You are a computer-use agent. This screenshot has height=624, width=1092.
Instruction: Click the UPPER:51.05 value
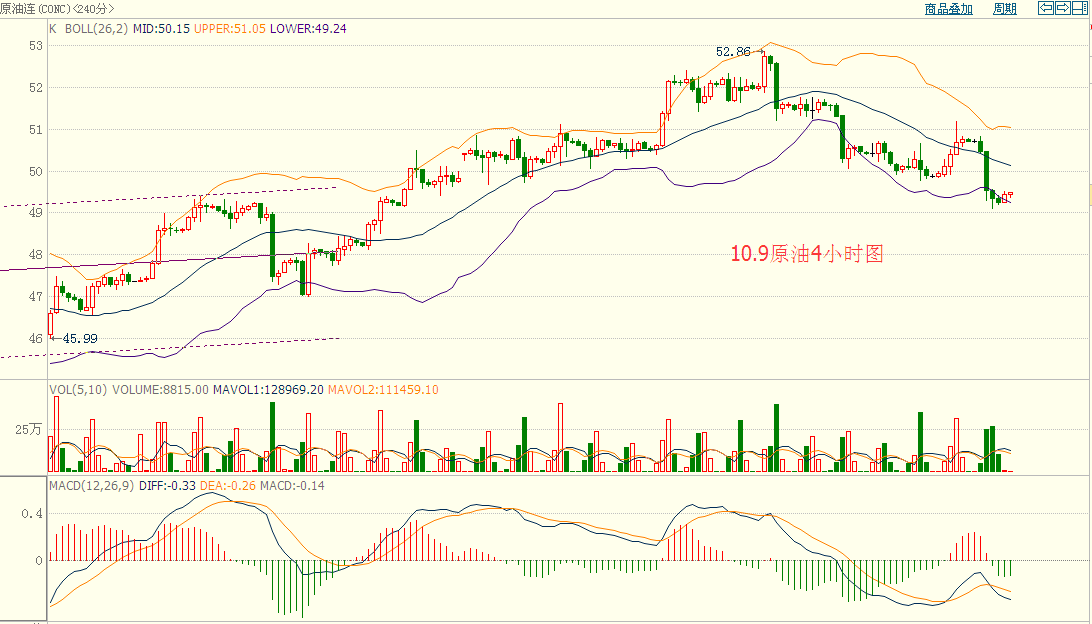(230, 29)
